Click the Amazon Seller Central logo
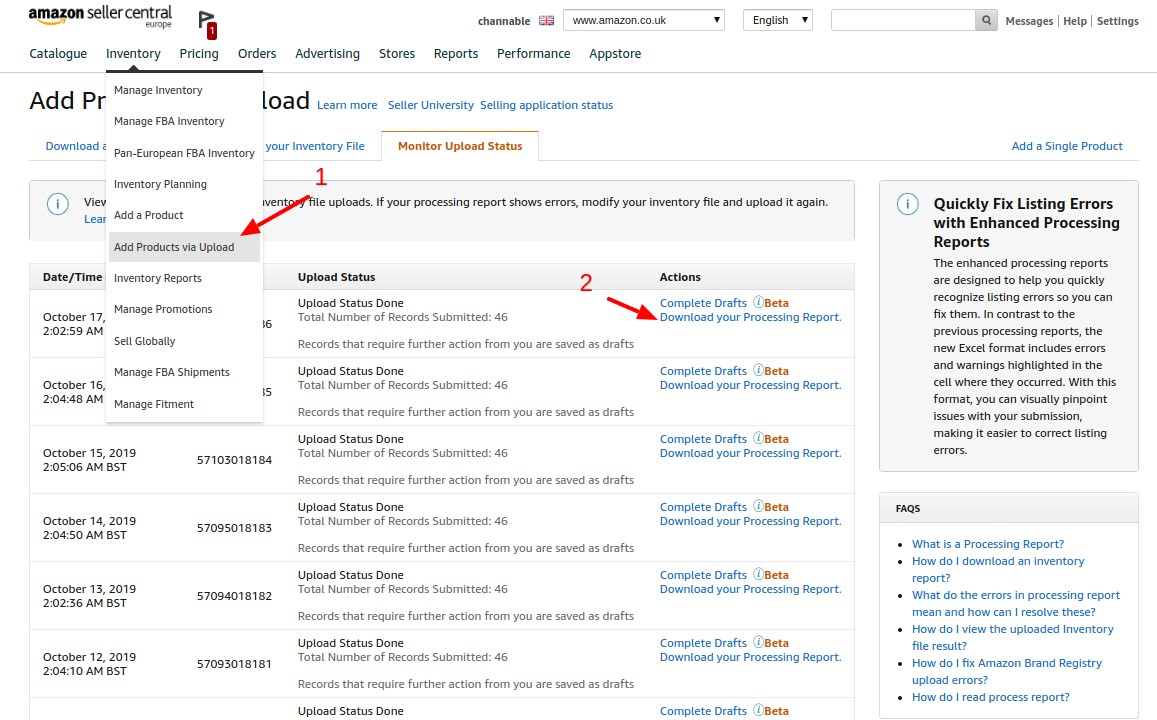Image resolution: width=1157 pixels, height=720 pixels. coord(100,16)
